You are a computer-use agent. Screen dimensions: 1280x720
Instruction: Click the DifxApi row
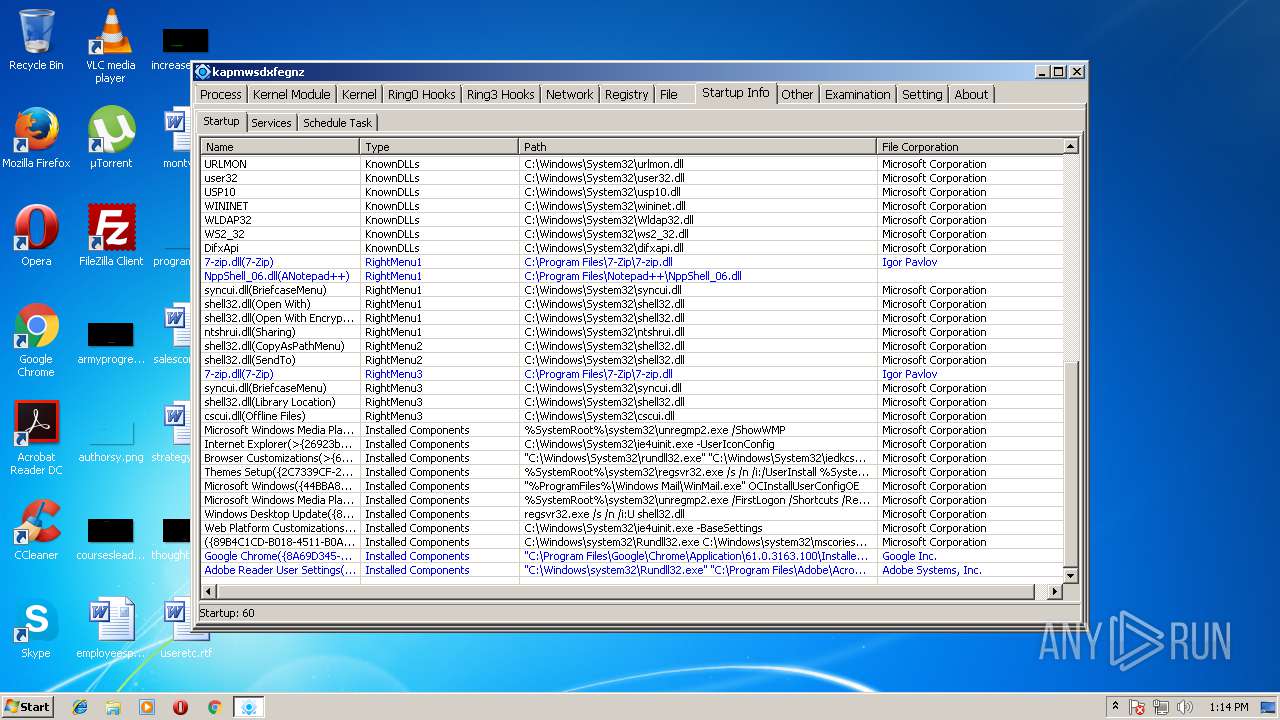(632, 248)
